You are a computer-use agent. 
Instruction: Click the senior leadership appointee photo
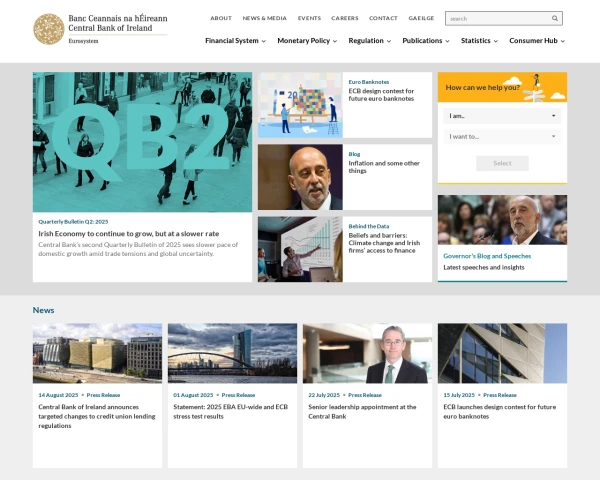(367, 353)
